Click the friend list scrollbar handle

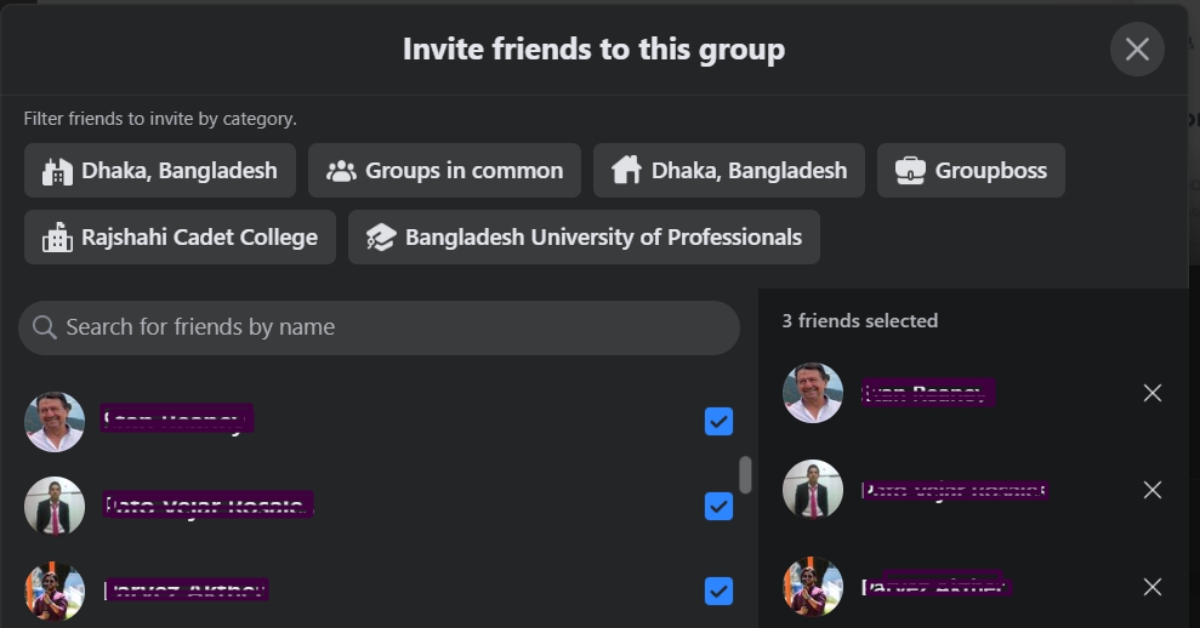coord(745,475)
